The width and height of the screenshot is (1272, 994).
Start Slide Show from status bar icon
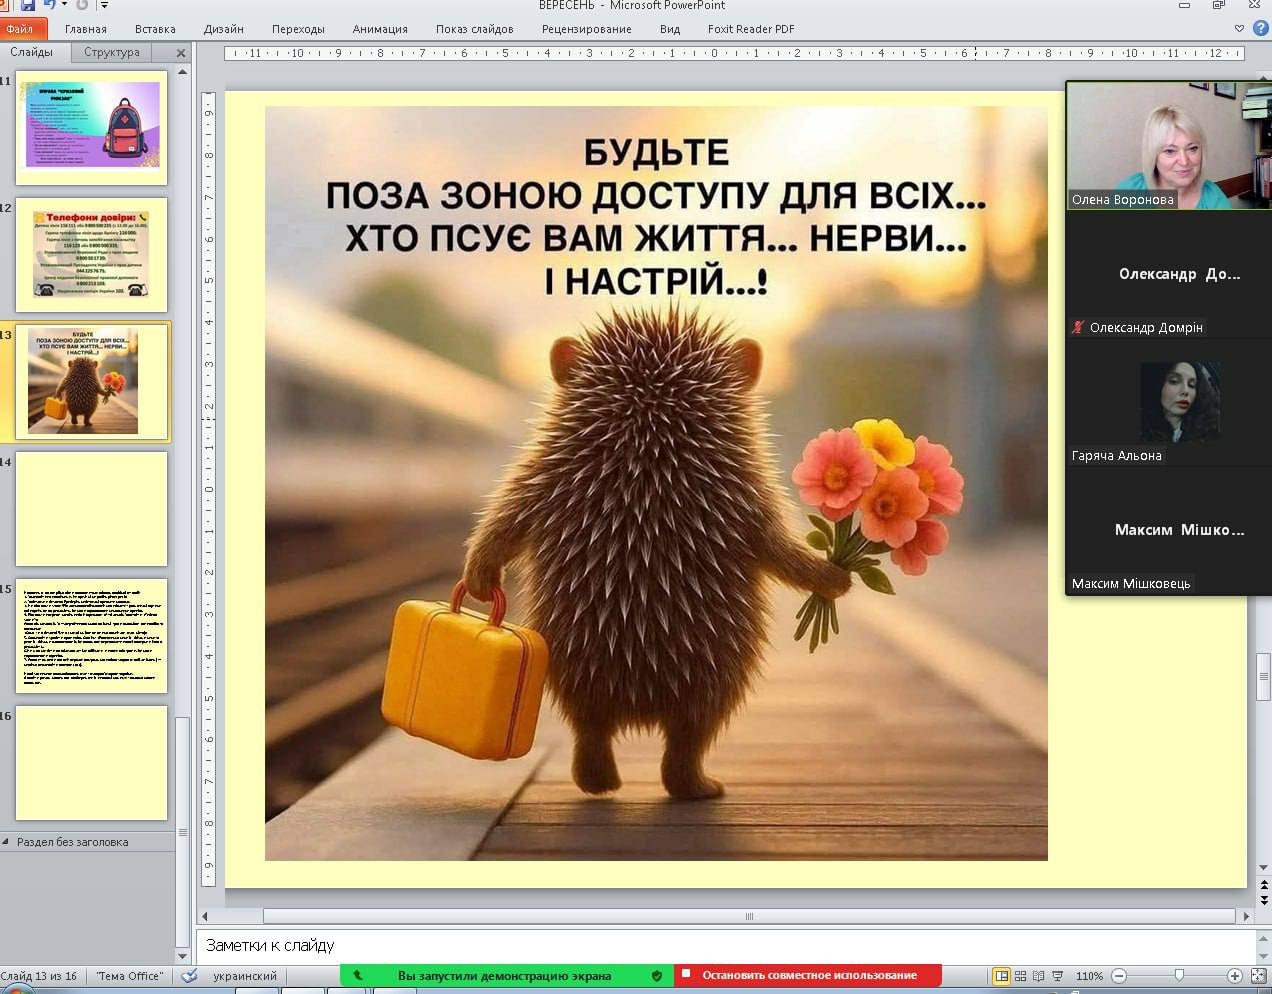point(1058,976)
